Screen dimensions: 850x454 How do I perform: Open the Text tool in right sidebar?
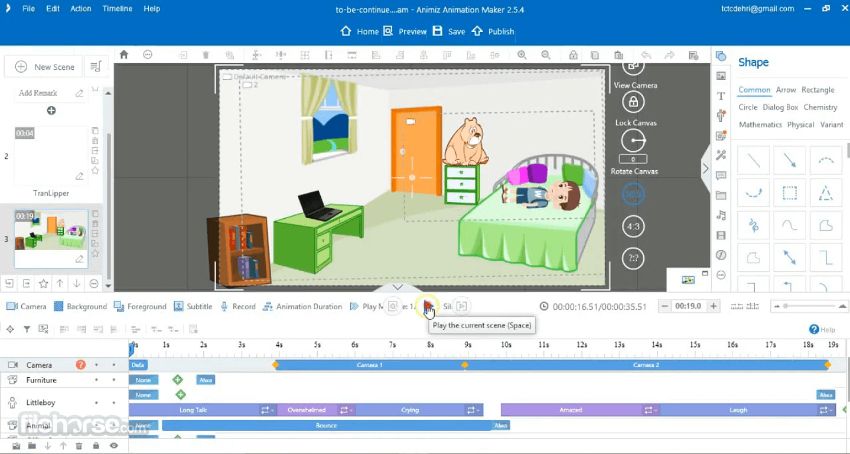coord(720,96)
